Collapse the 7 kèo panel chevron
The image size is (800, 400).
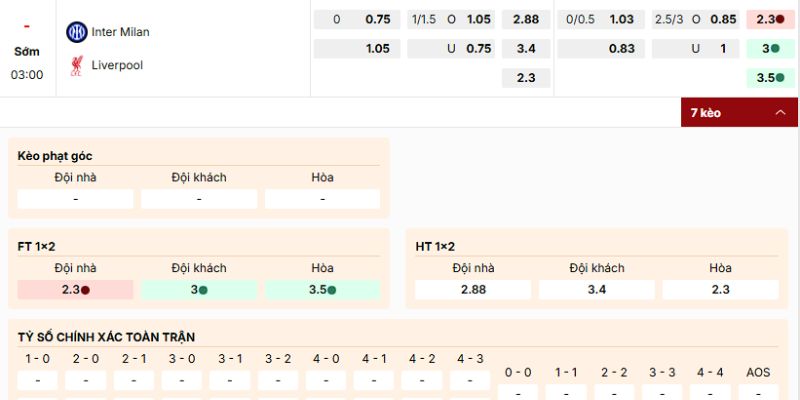pyautogui.click(x=780, y=113)
